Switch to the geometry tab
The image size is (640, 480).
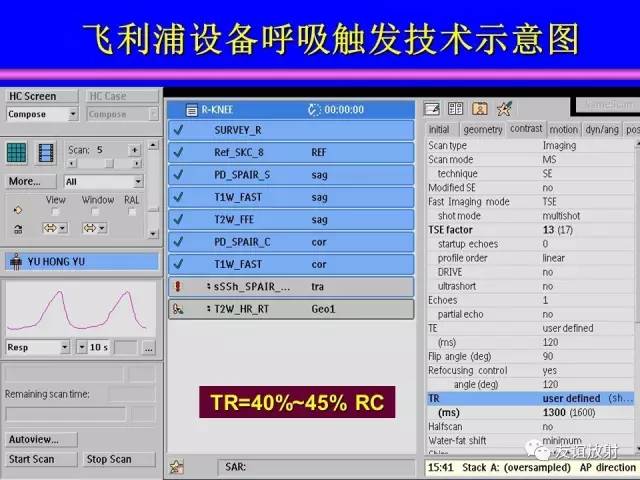point(482,129)
